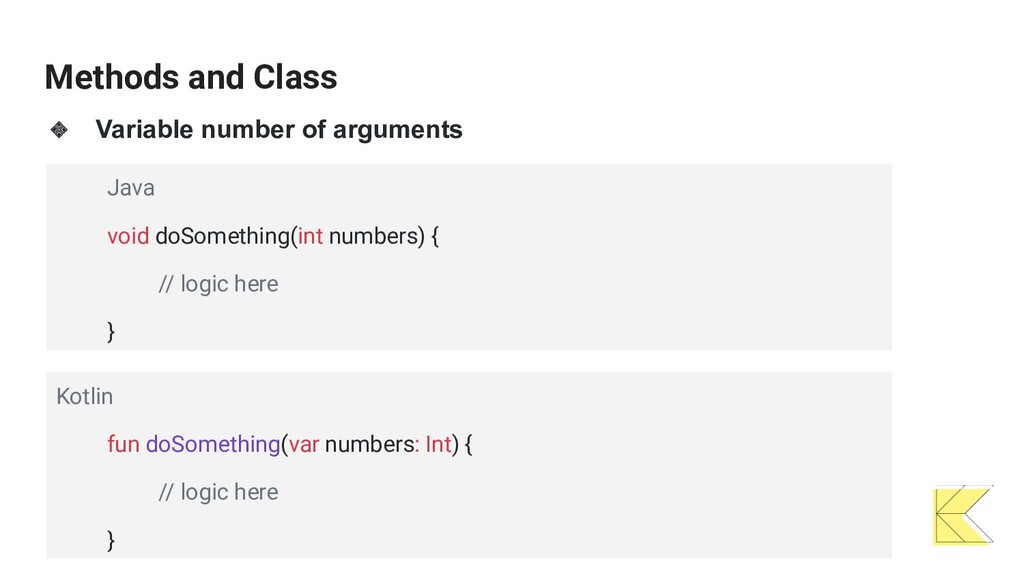Click the red var keyword

click(x=304, y=445)
